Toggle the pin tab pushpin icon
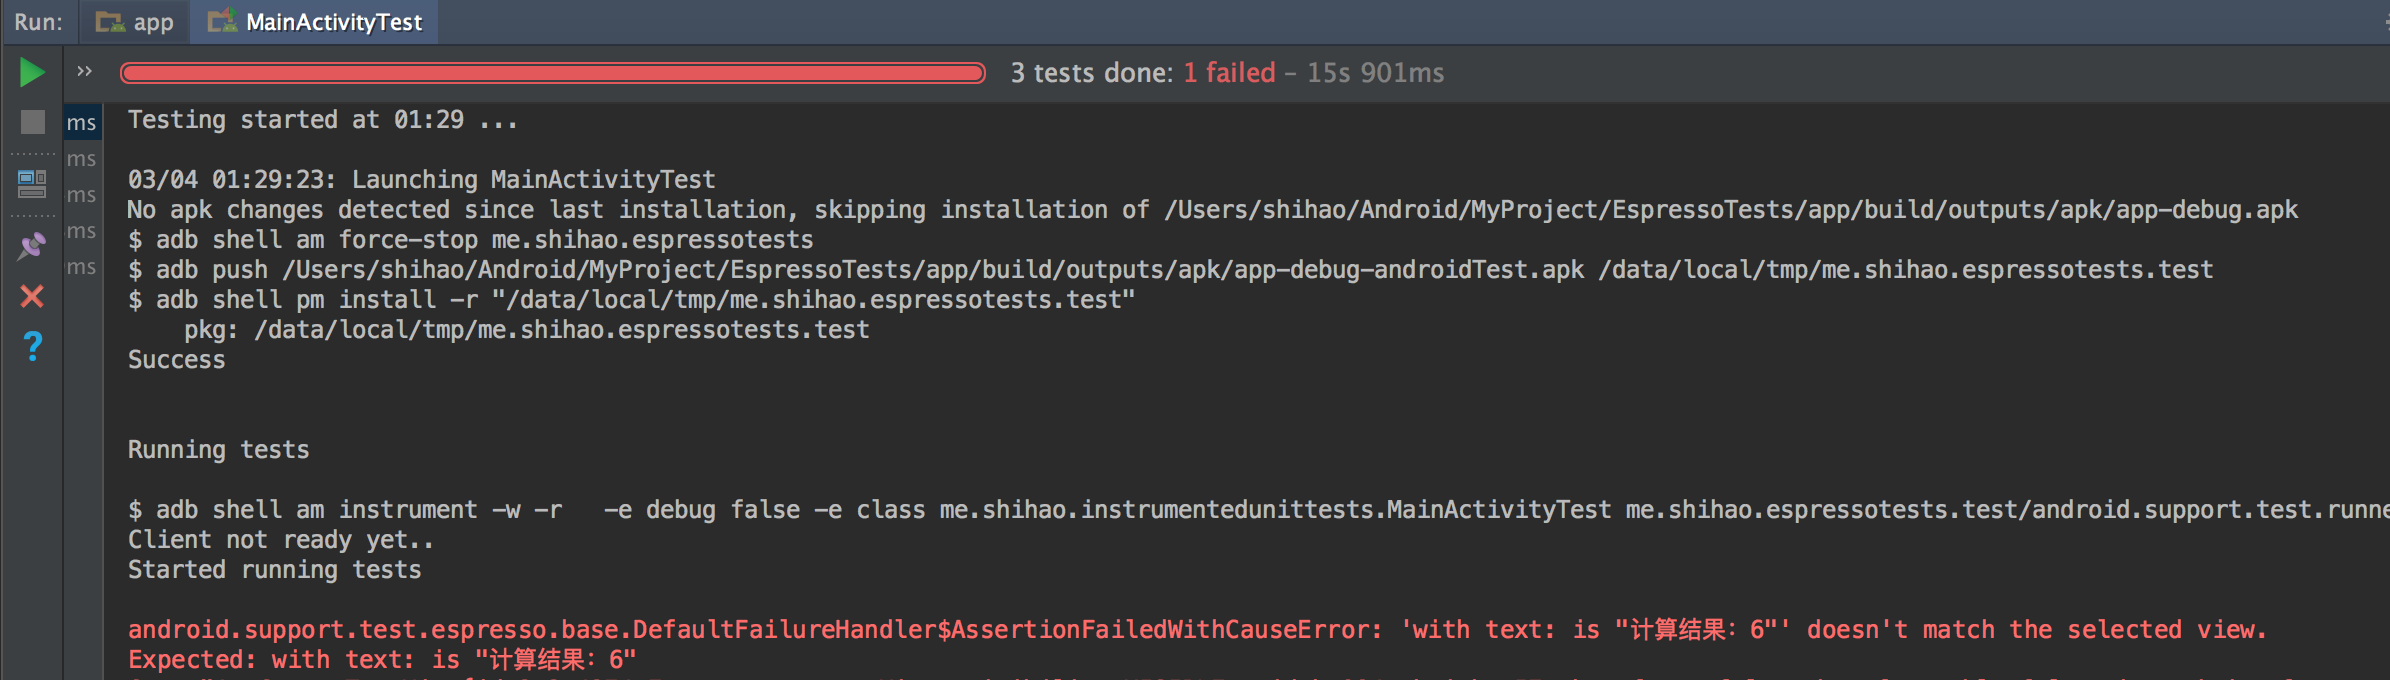 click(32, 246)
